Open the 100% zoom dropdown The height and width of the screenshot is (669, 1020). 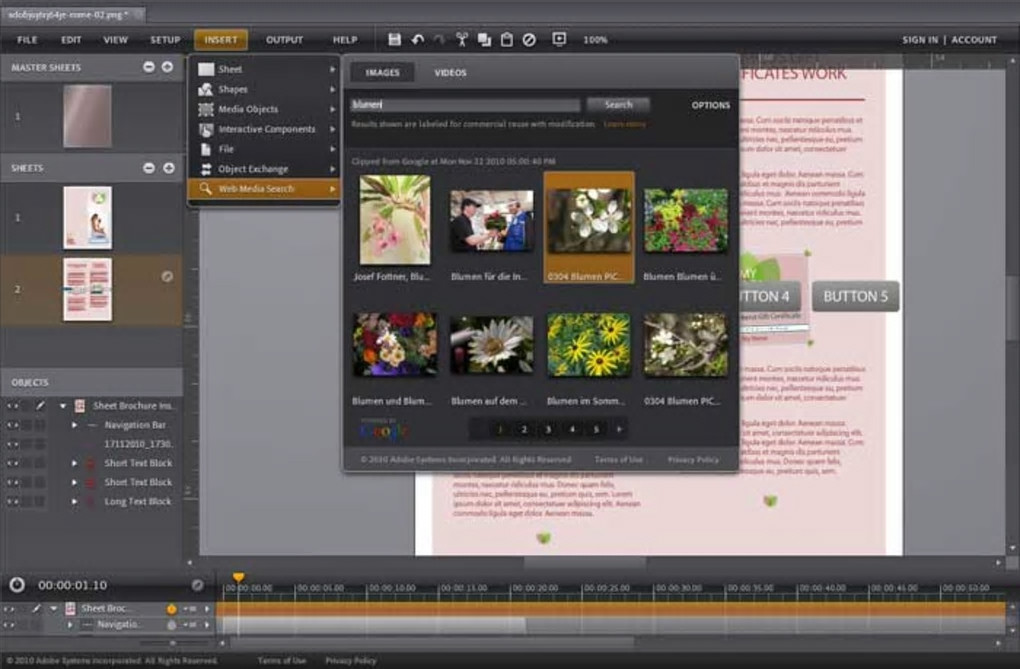tap(595, 40)
